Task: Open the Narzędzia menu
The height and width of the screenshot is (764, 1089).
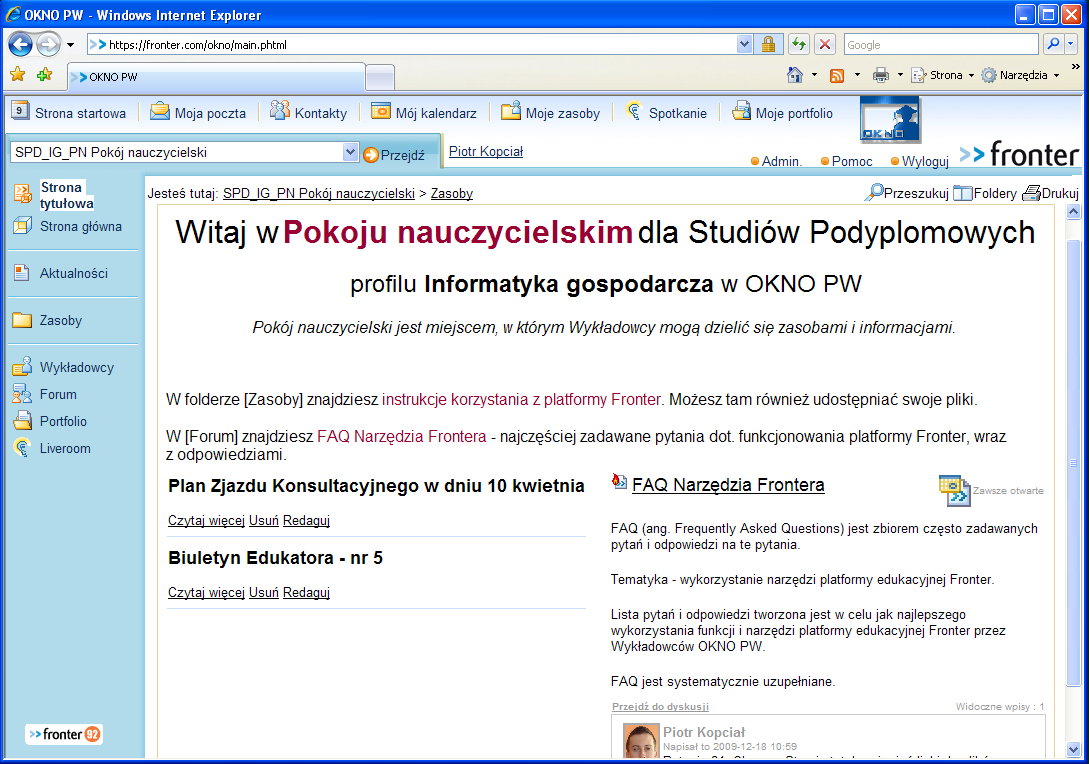Action: click(1020, 75)
